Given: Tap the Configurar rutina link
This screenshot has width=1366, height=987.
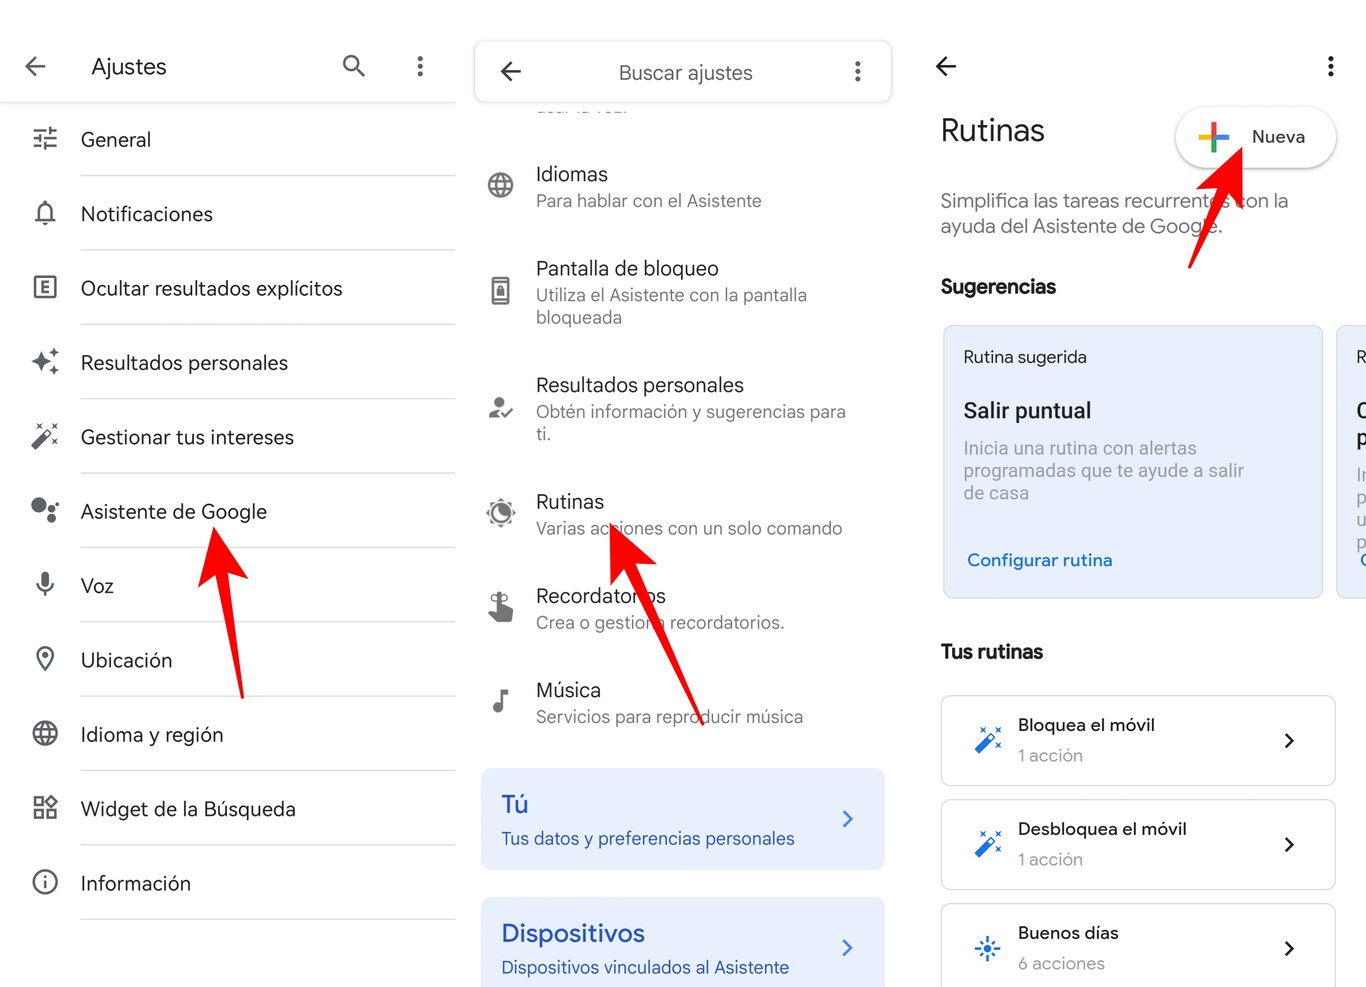Looking at the screenshot, I should (x=1040, y=560).
